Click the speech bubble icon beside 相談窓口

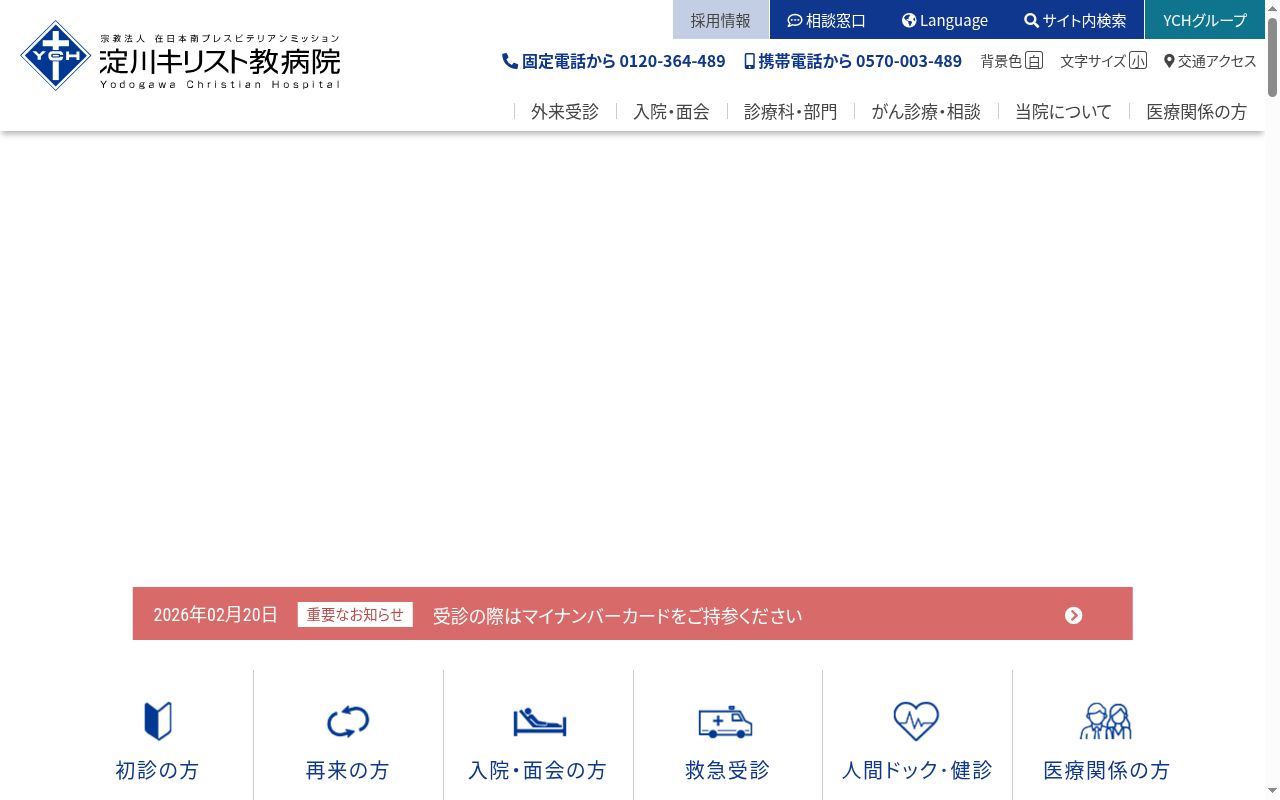point(795,21)
